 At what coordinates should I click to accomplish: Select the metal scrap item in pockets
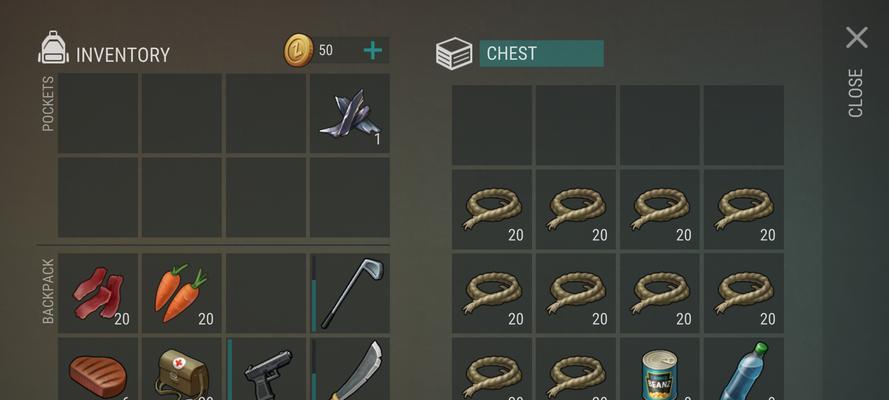(350, 113)
